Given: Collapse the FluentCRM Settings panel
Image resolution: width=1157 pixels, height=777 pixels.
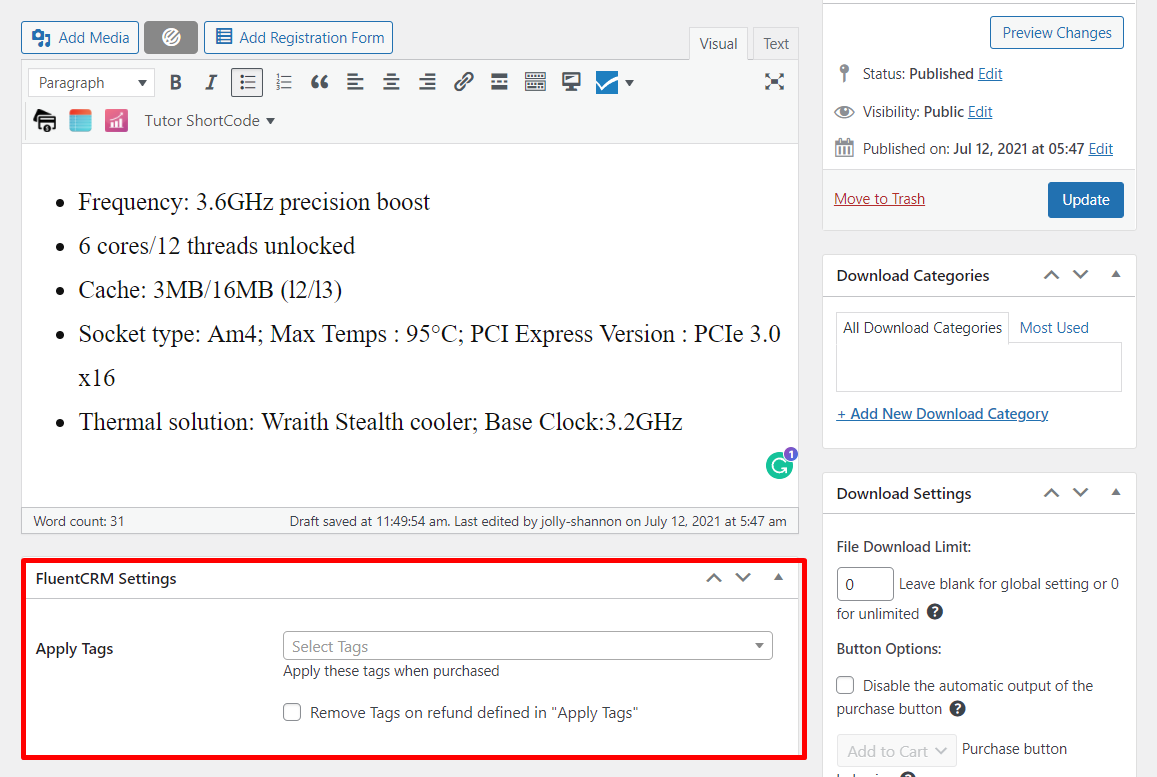Looking at the screenshot, I should (x=778, y=577).
